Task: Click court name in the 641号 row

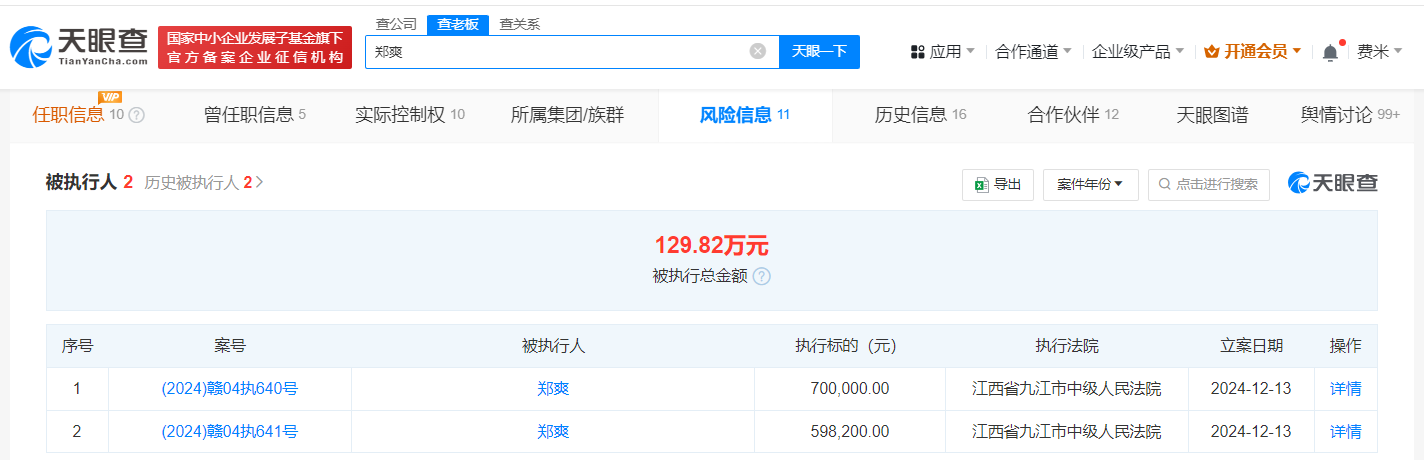Action: pos(1067,432)
